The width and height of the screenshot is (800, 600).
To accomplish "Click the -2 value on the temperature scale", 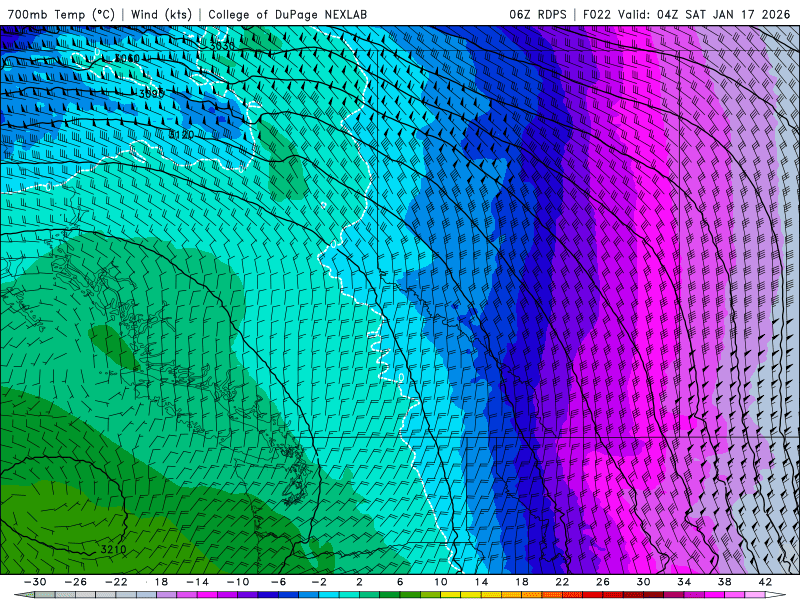I will point(319,582).
